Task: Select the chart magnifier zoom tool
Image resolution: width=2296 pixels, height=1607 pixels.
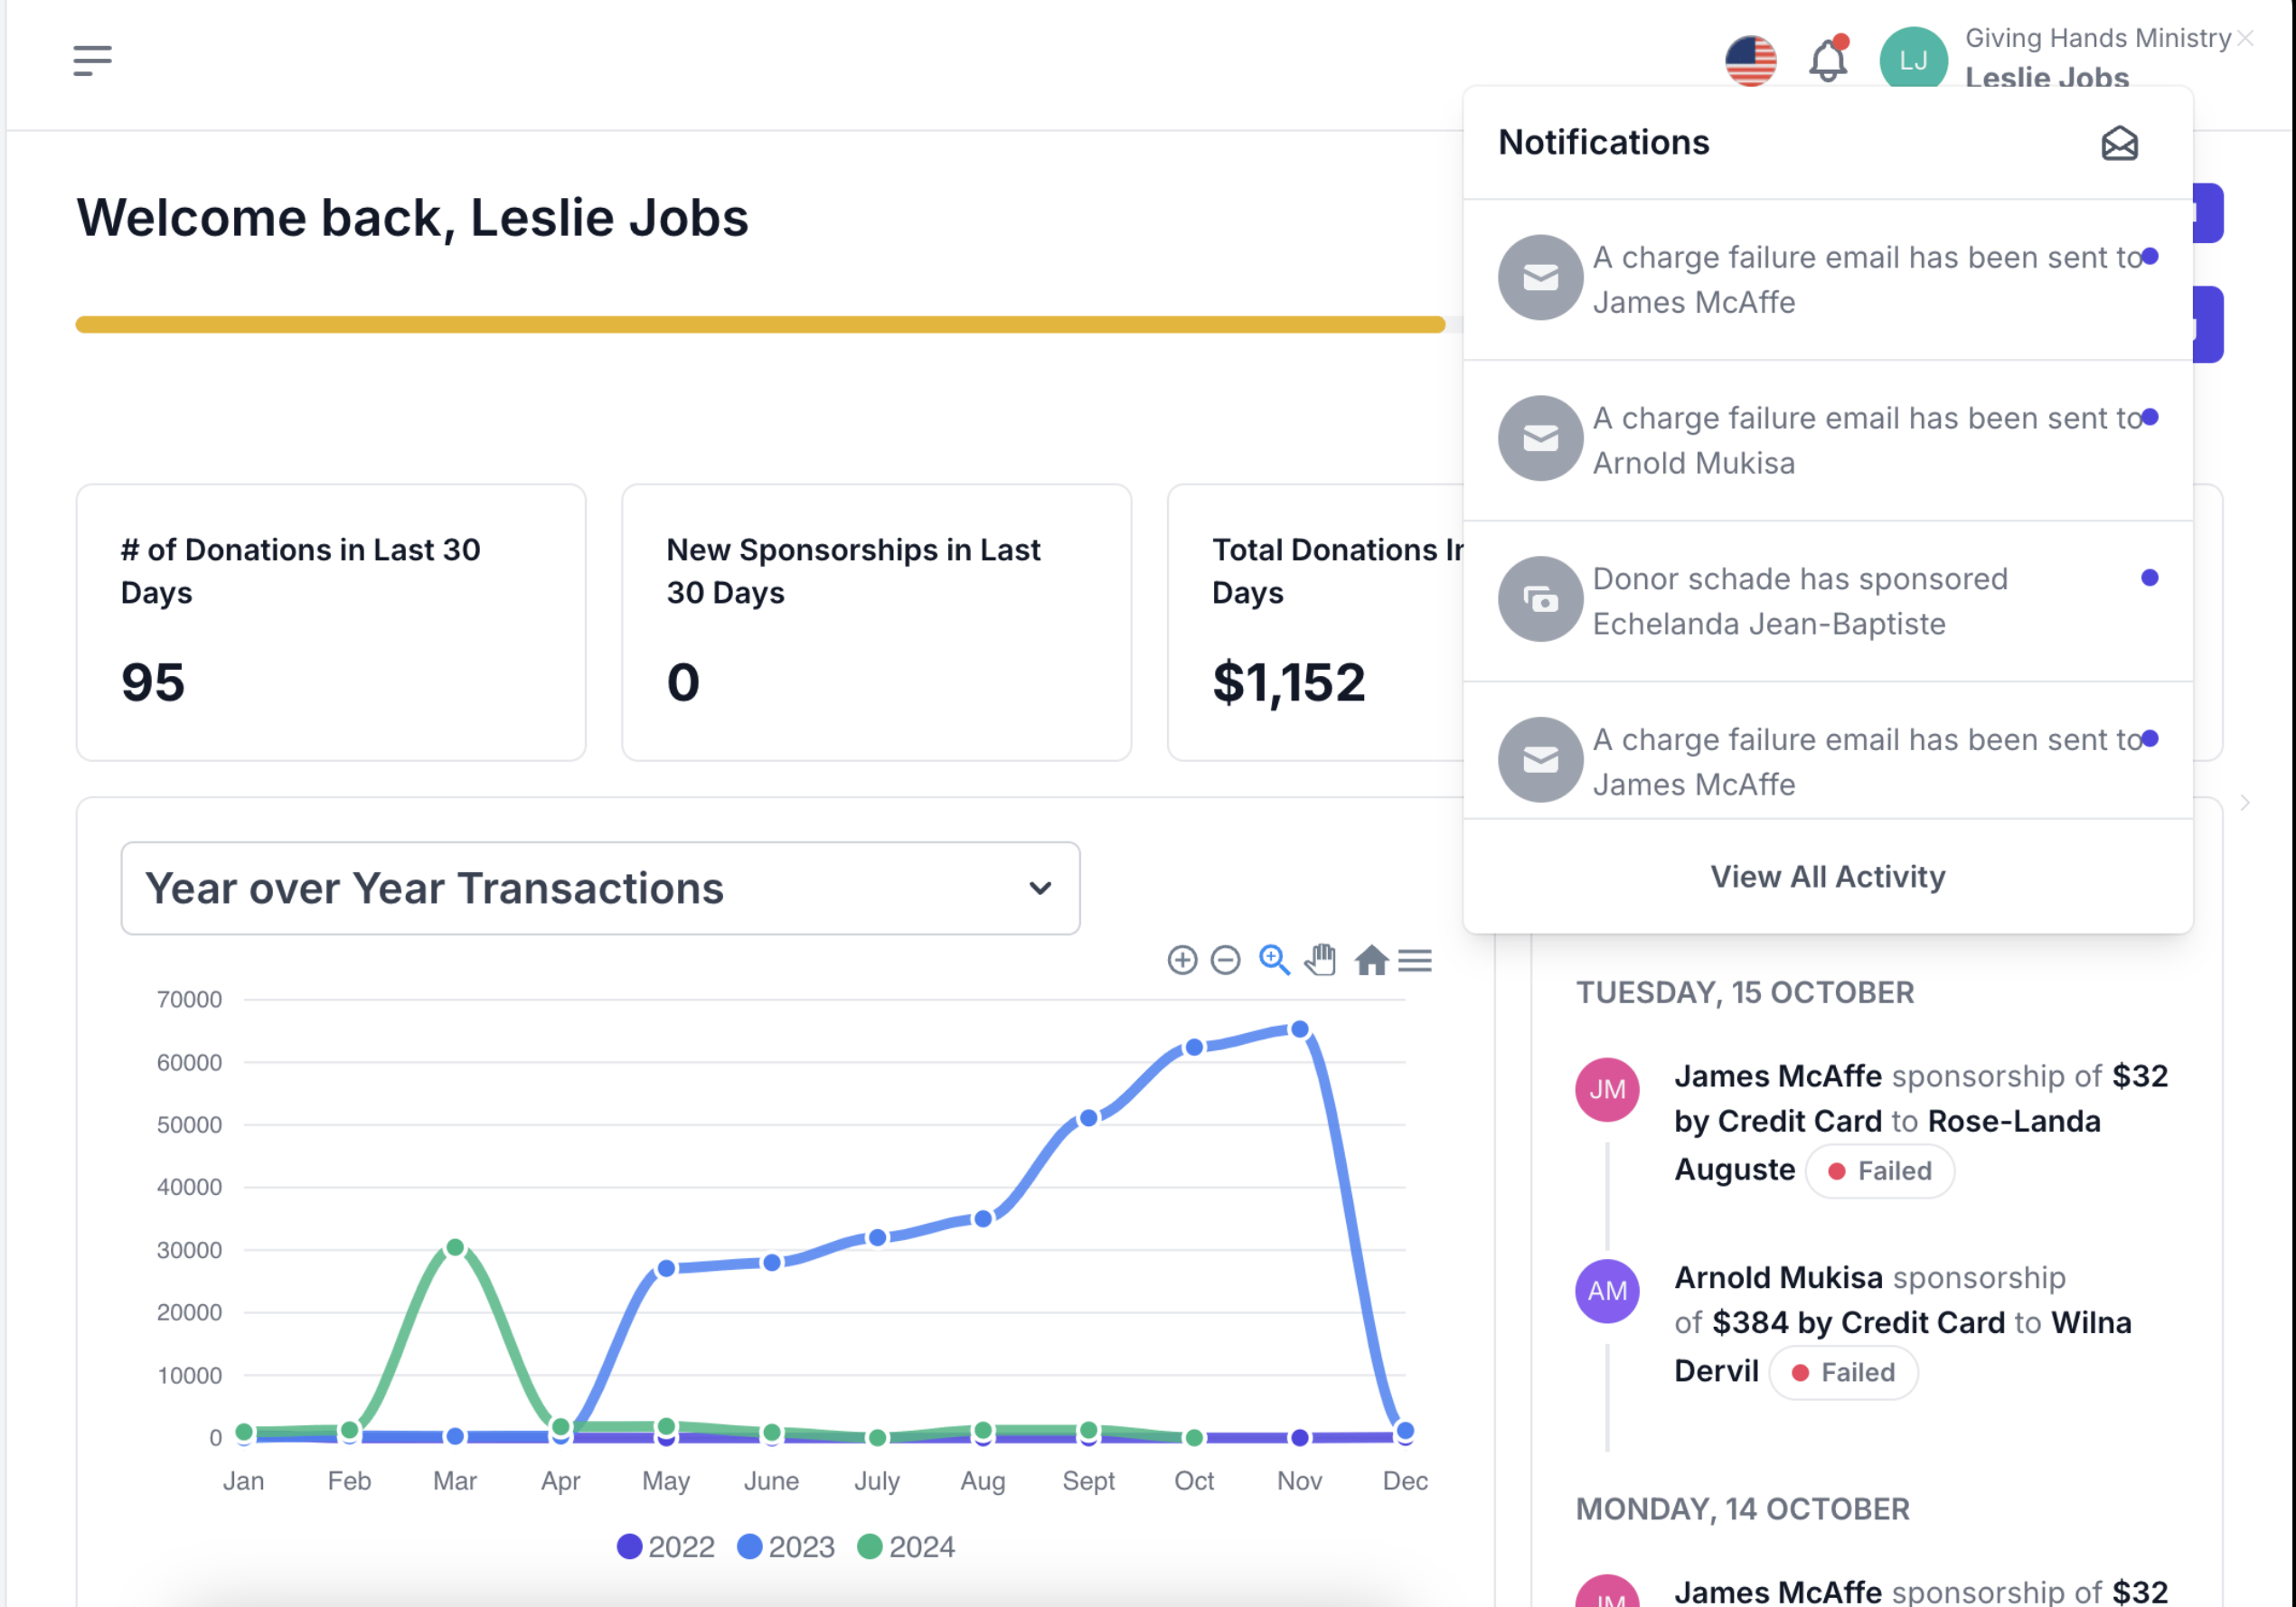Action: [x=1273, y=960]
